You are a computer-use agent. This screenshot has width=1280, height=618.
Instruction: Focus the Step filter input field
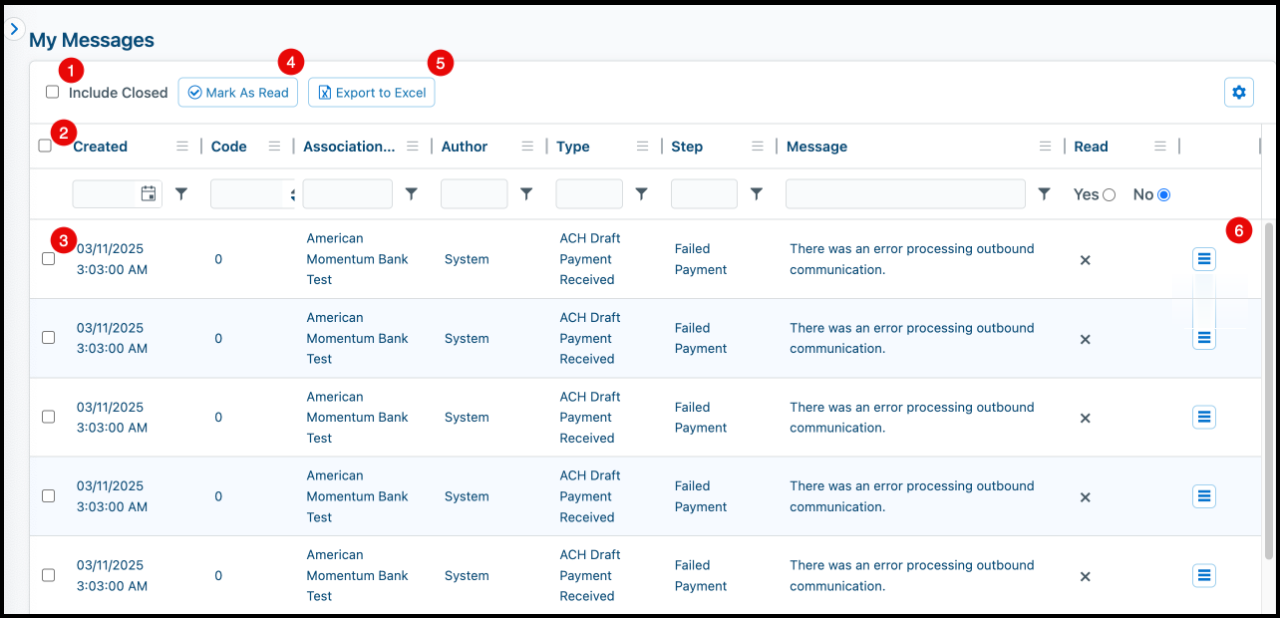click(x=704, y=194)
